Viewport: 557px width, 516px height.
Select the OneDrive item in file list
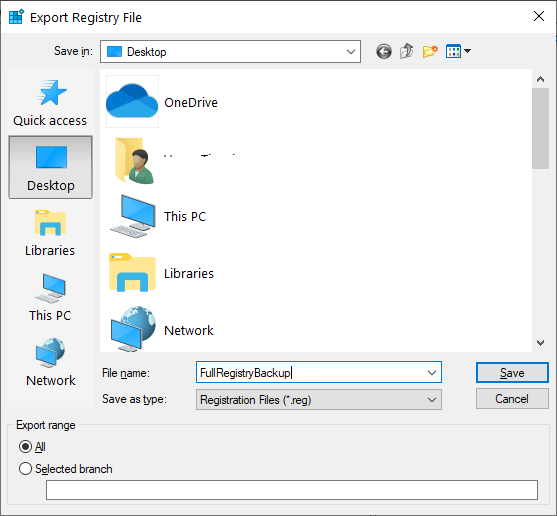pyautogui.click(x=162, y=102)
